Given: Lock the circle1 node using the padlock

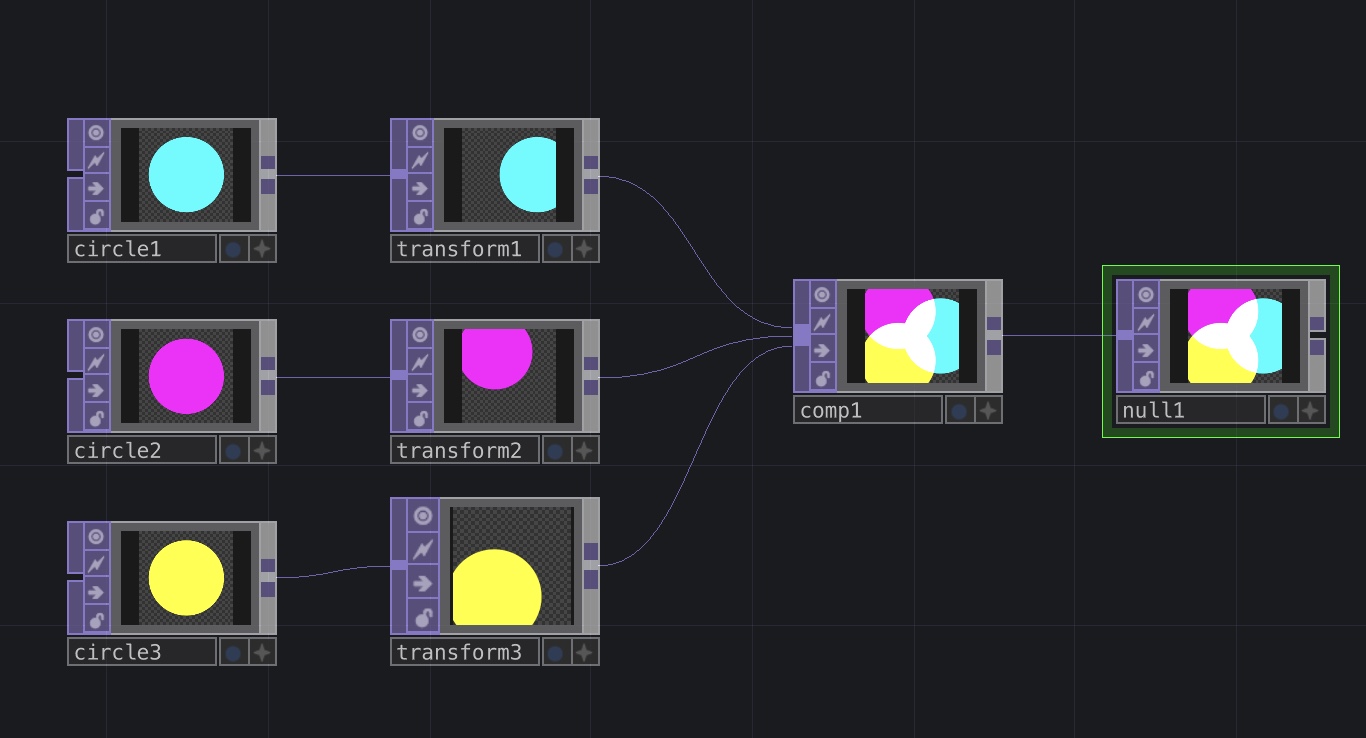Looking at the screenshot, I should click(x=97, y=216).
